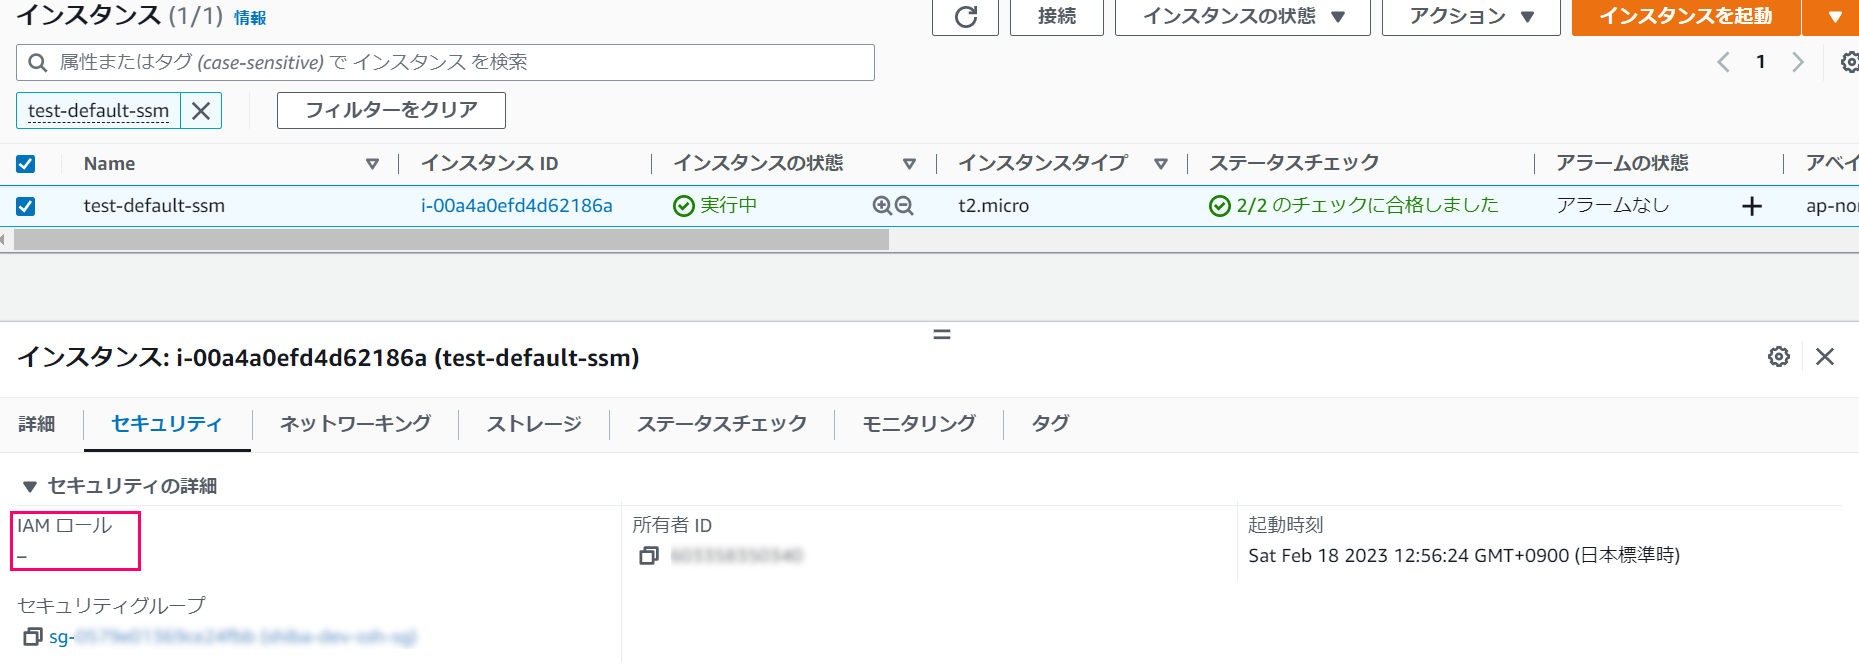Switch to the ストレージ tab
Viewport: 1859px width, 664px height.
click(534, 424)
